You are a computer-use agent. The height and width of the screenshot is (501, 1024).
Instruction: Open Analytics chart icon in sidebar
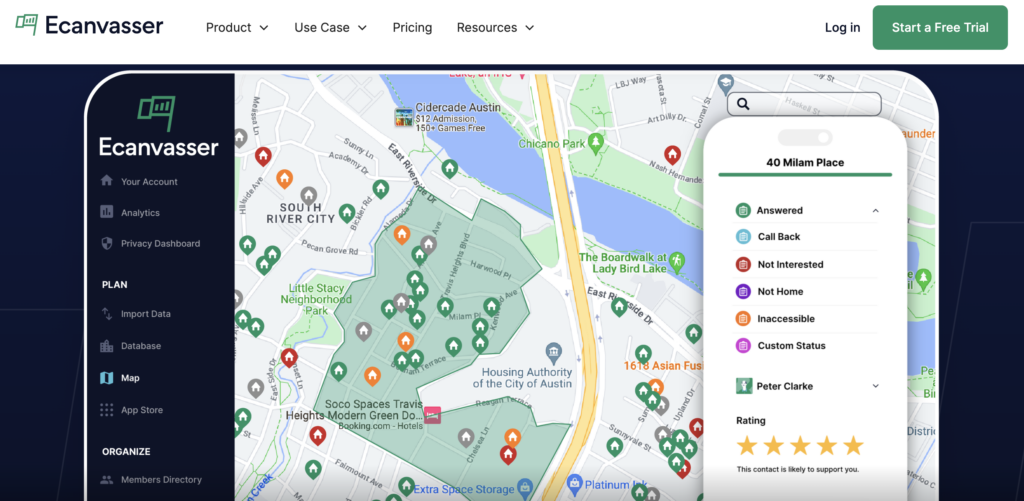click(106, 212)
